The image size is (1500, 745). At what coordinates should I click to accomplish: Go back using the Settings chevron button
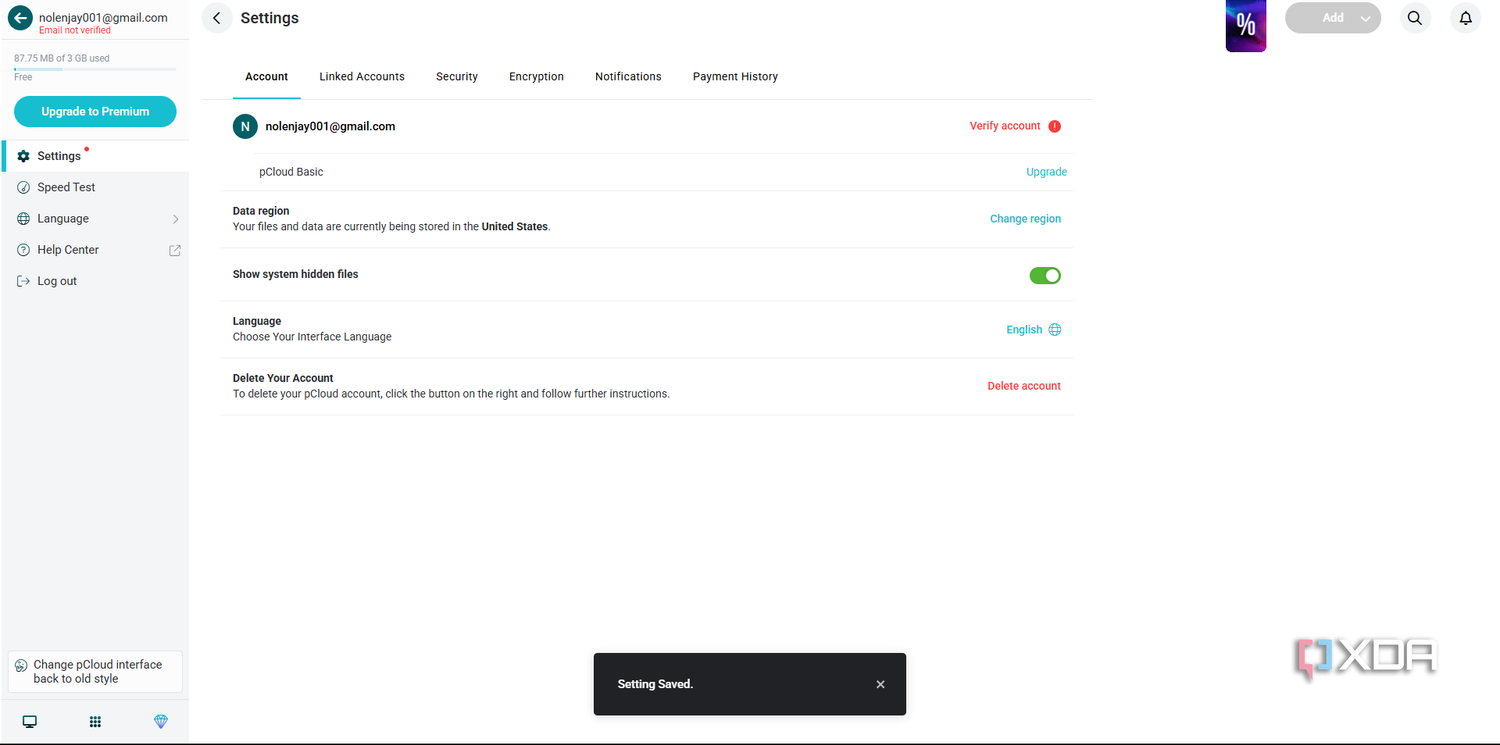[x=217, y=18]
